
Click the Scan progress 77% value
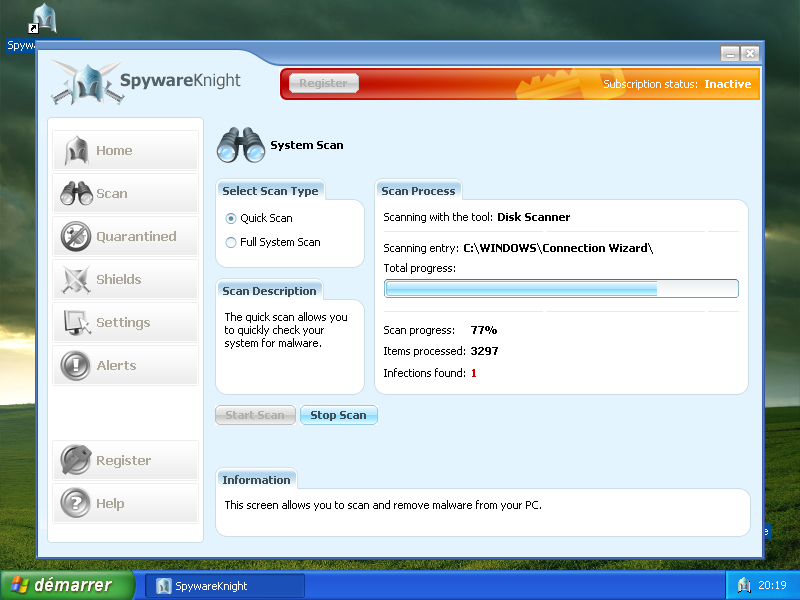[x=484, y=330]
